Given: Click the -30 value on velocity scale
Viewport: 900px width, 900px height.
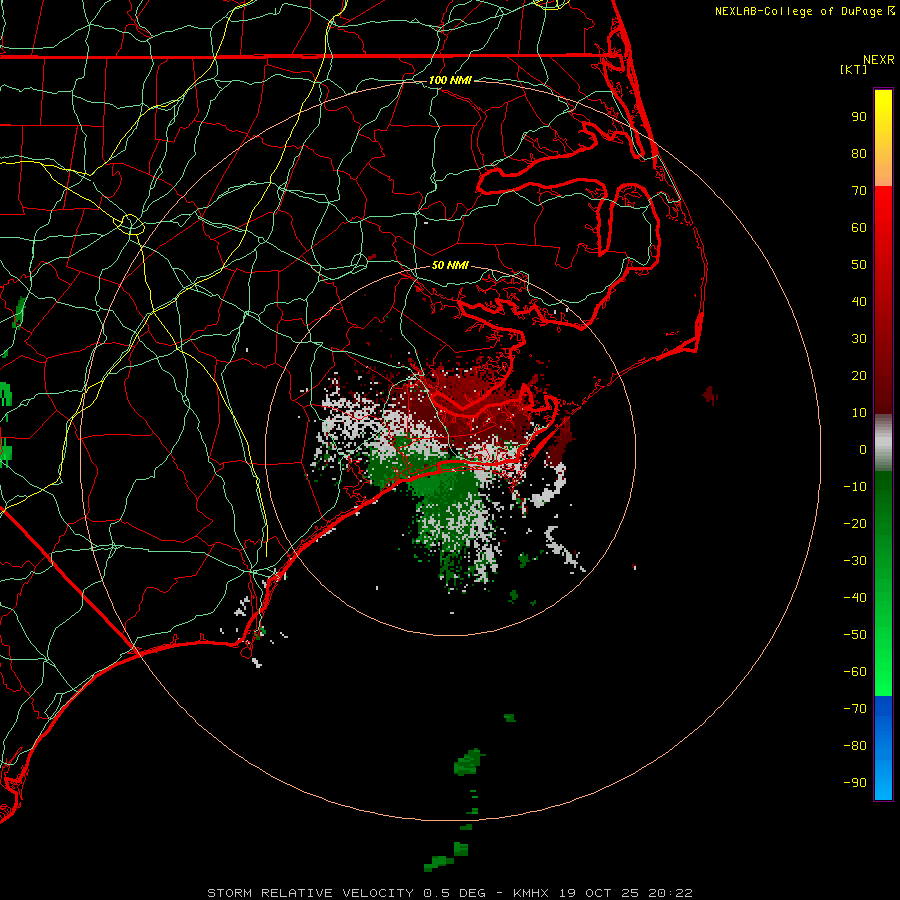Looking at the screenshot, I should coord(855,561).
